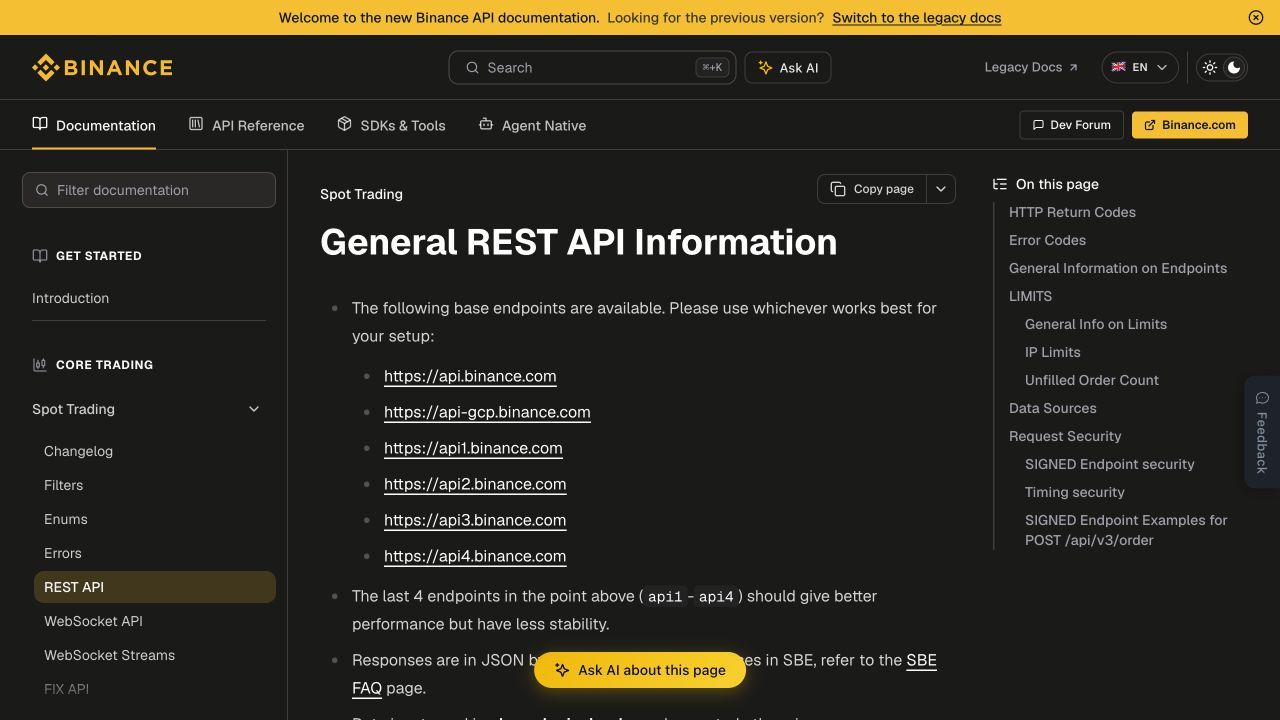Viewport: 1280px width, 720px height.
Task: Open the https://api-gcp.binance.com link
Action: [x=487, y=412]
